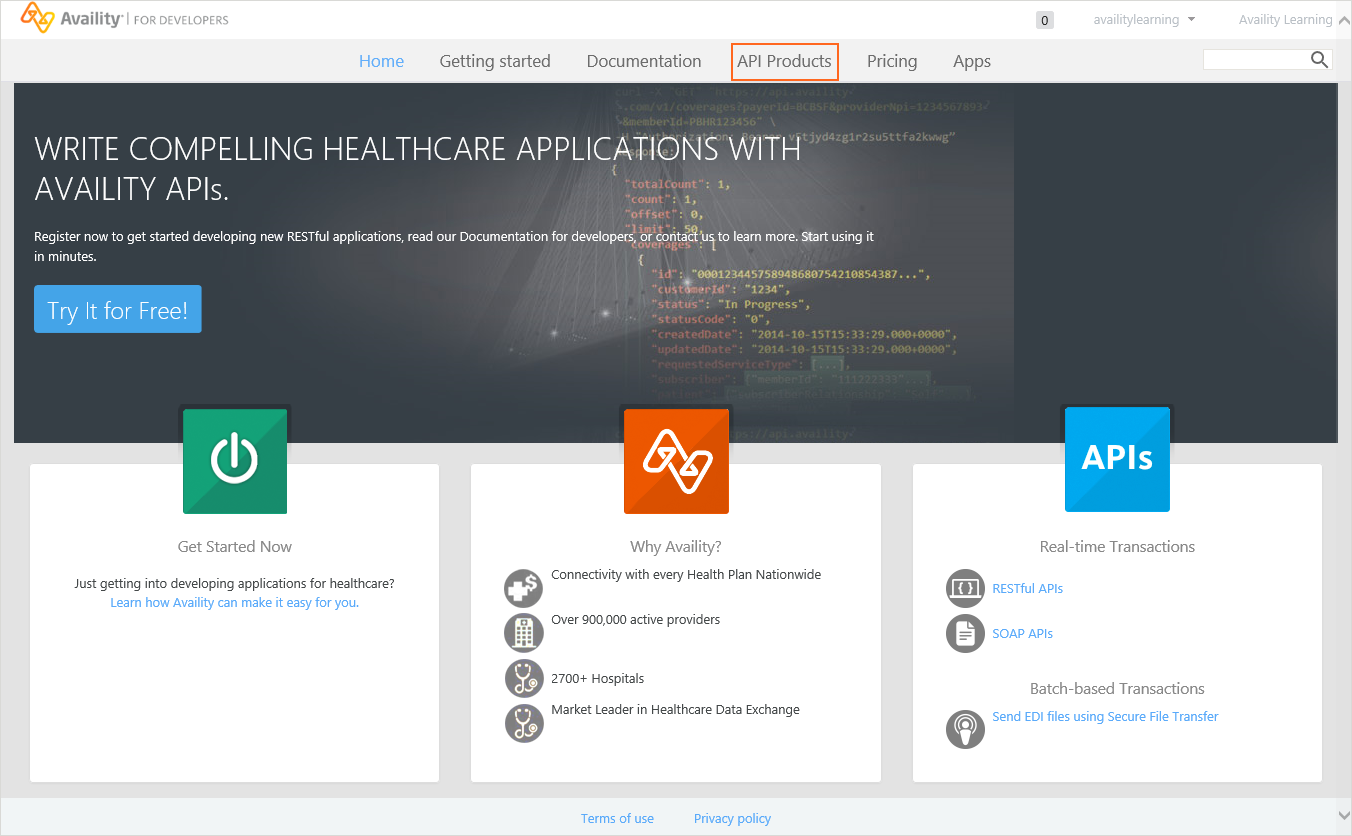Click the scrollbar down arrow
The image size is (1352, 836).
pos(1343,817)
